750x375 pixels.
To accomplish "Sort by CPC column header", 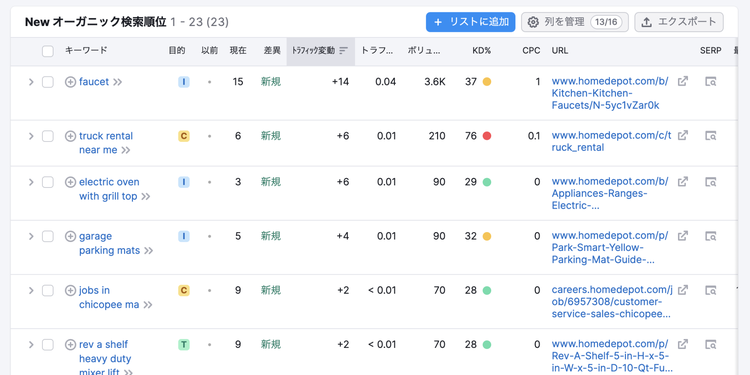I will [531, 51].
